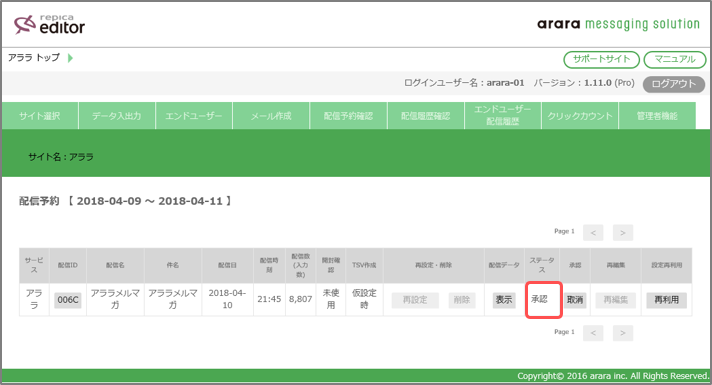This screenshot has height=385, width=712.
Task: Click the TSV作成 column header
Action: [x=364, y=265]
